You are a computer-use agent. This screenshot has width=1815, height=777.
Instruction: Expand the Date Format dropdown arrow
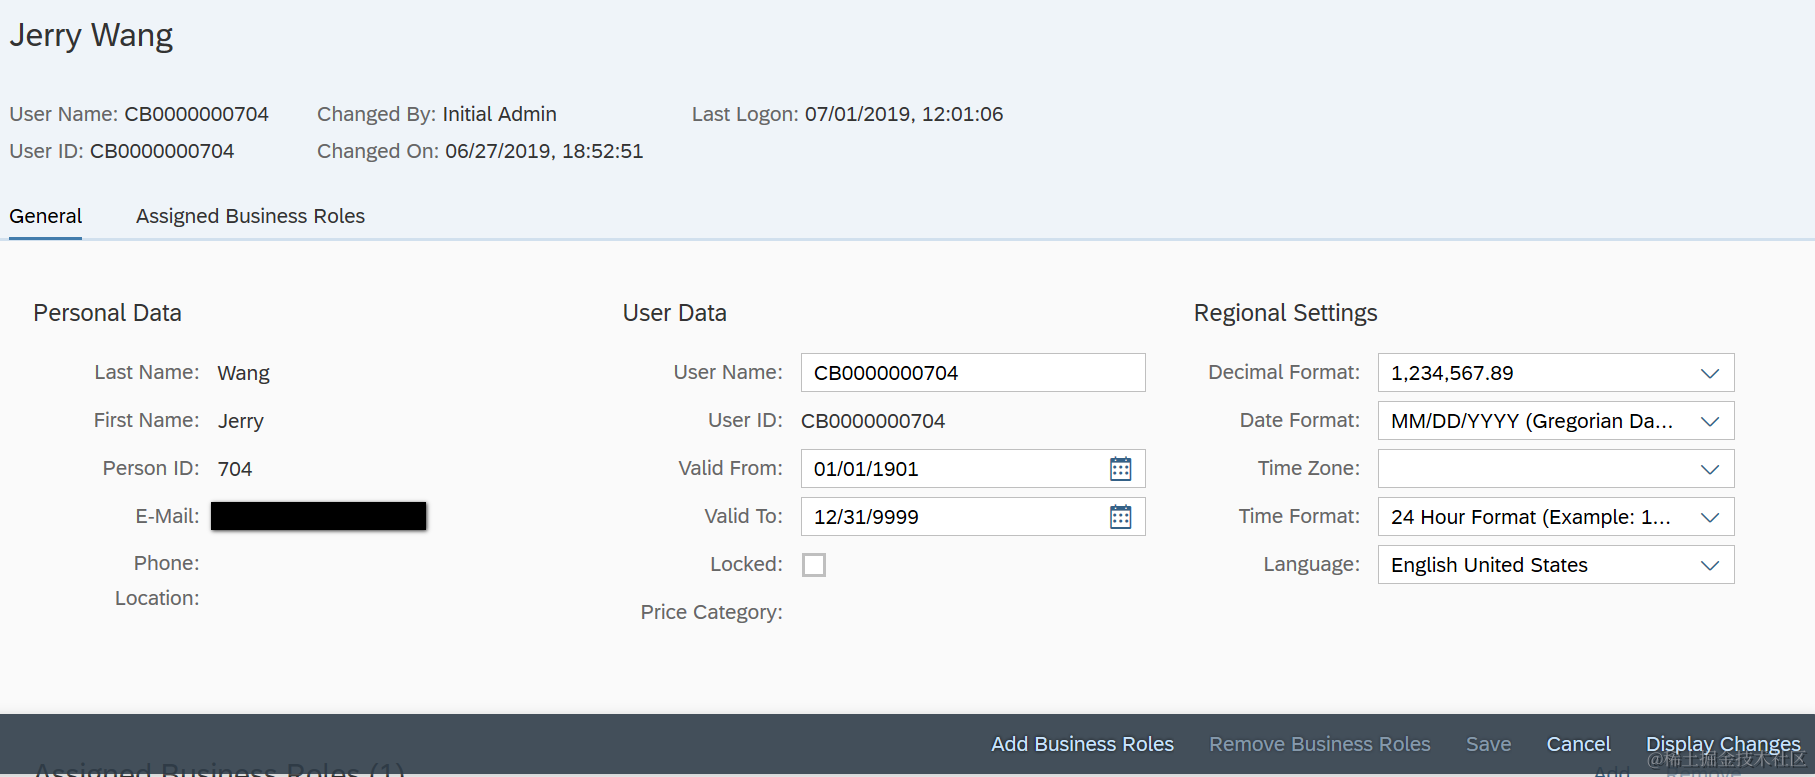click(x=1710, y=421)
